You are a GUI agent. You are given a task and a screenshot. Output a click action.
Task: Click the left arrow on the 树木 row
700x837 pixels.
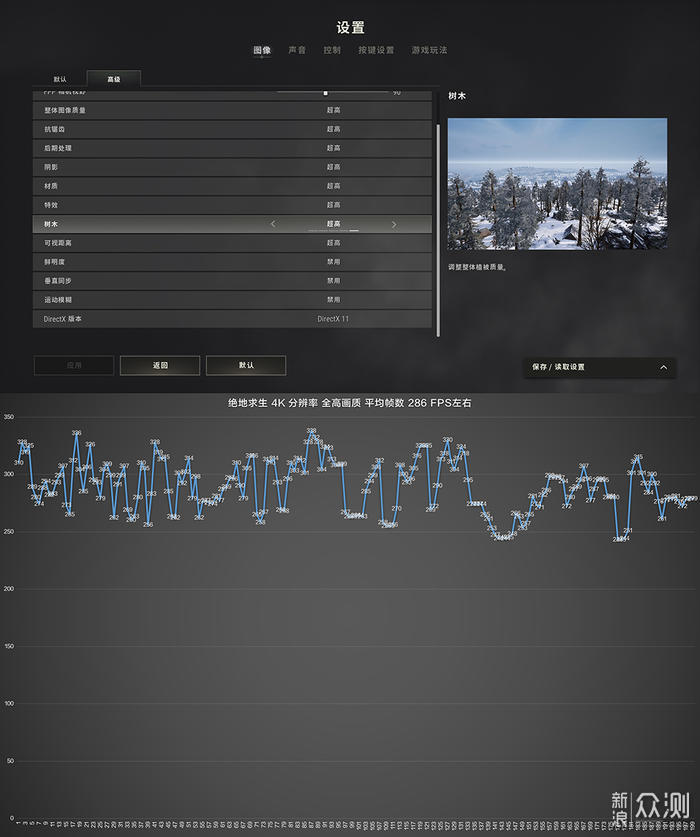coord(273,224)
